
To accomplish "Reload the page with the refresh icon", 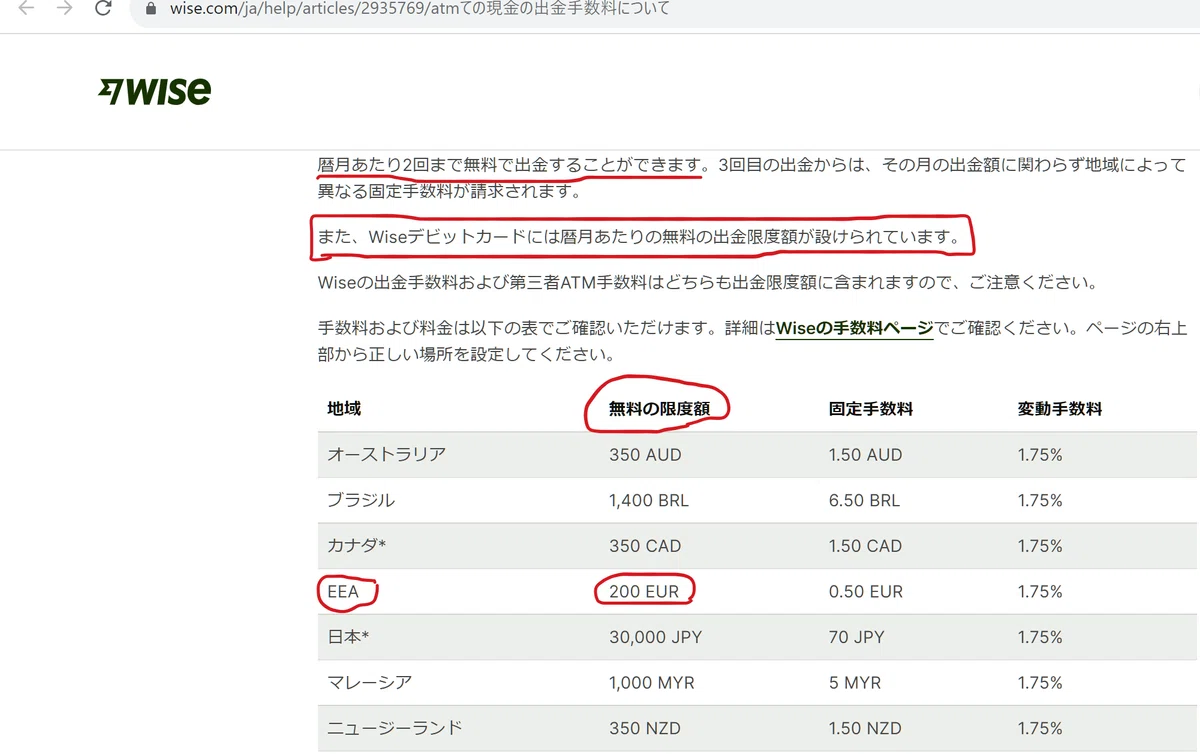I will point(103,9).
